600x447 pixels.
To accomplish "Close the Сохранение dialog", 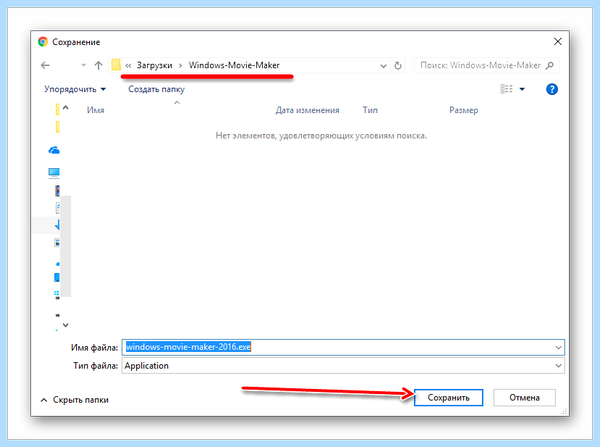I will 558,42.
